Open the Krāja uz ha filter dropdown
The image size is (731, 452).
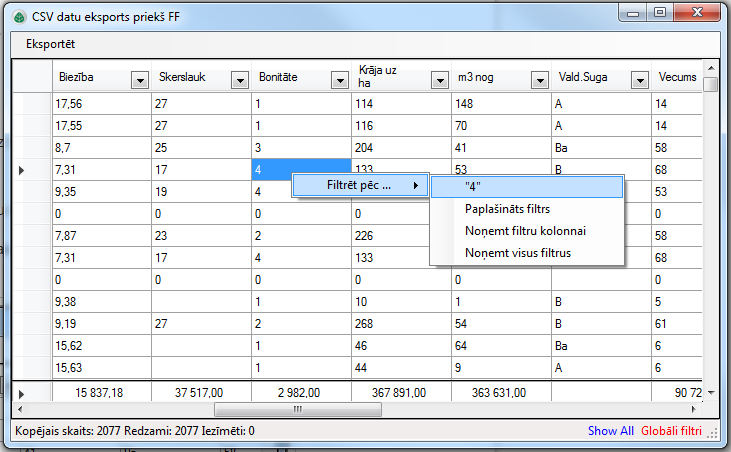pos(440,79)
